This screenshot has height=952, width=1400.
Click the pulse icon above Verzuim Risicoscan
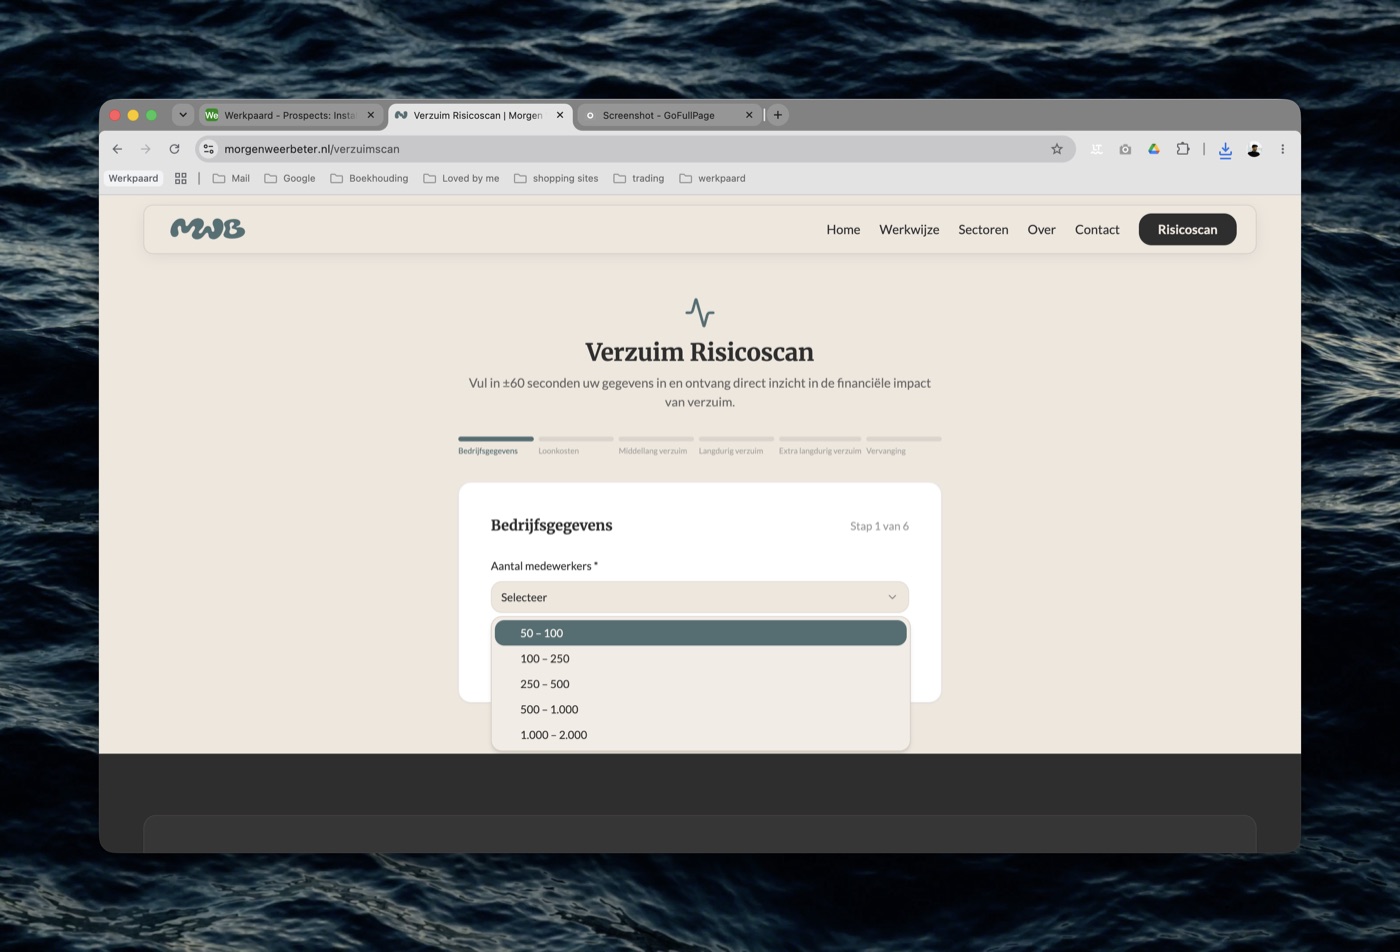(700, 312)
